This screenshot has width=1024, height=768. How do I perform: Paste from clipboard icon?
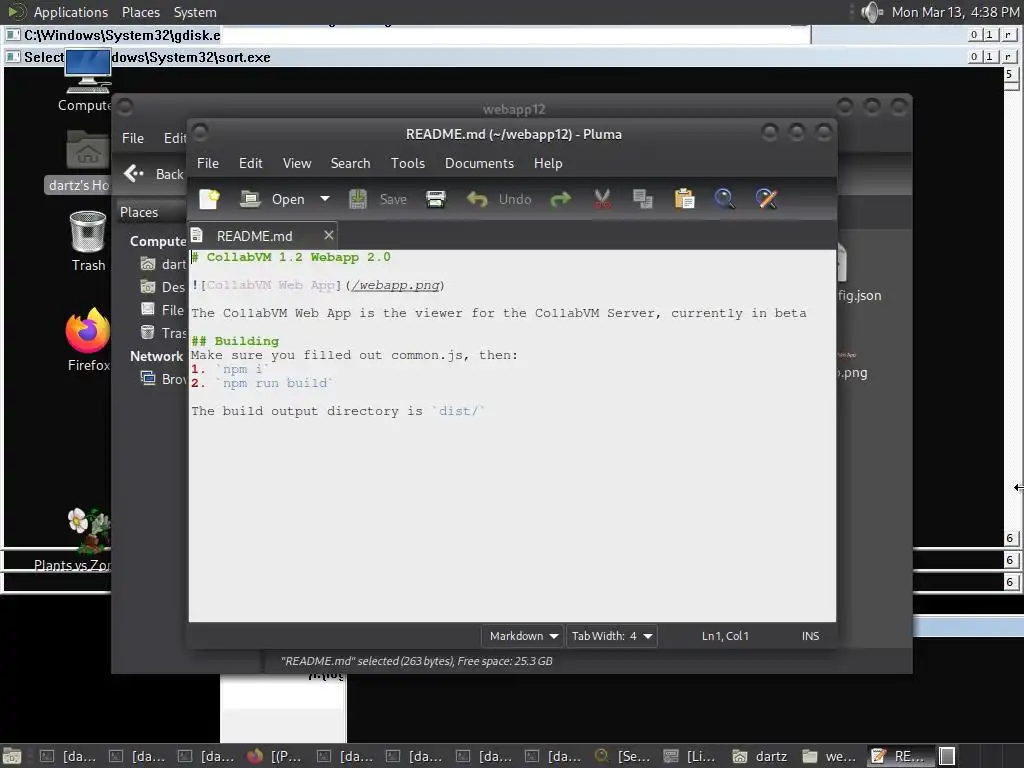click(x=684, y=199)
